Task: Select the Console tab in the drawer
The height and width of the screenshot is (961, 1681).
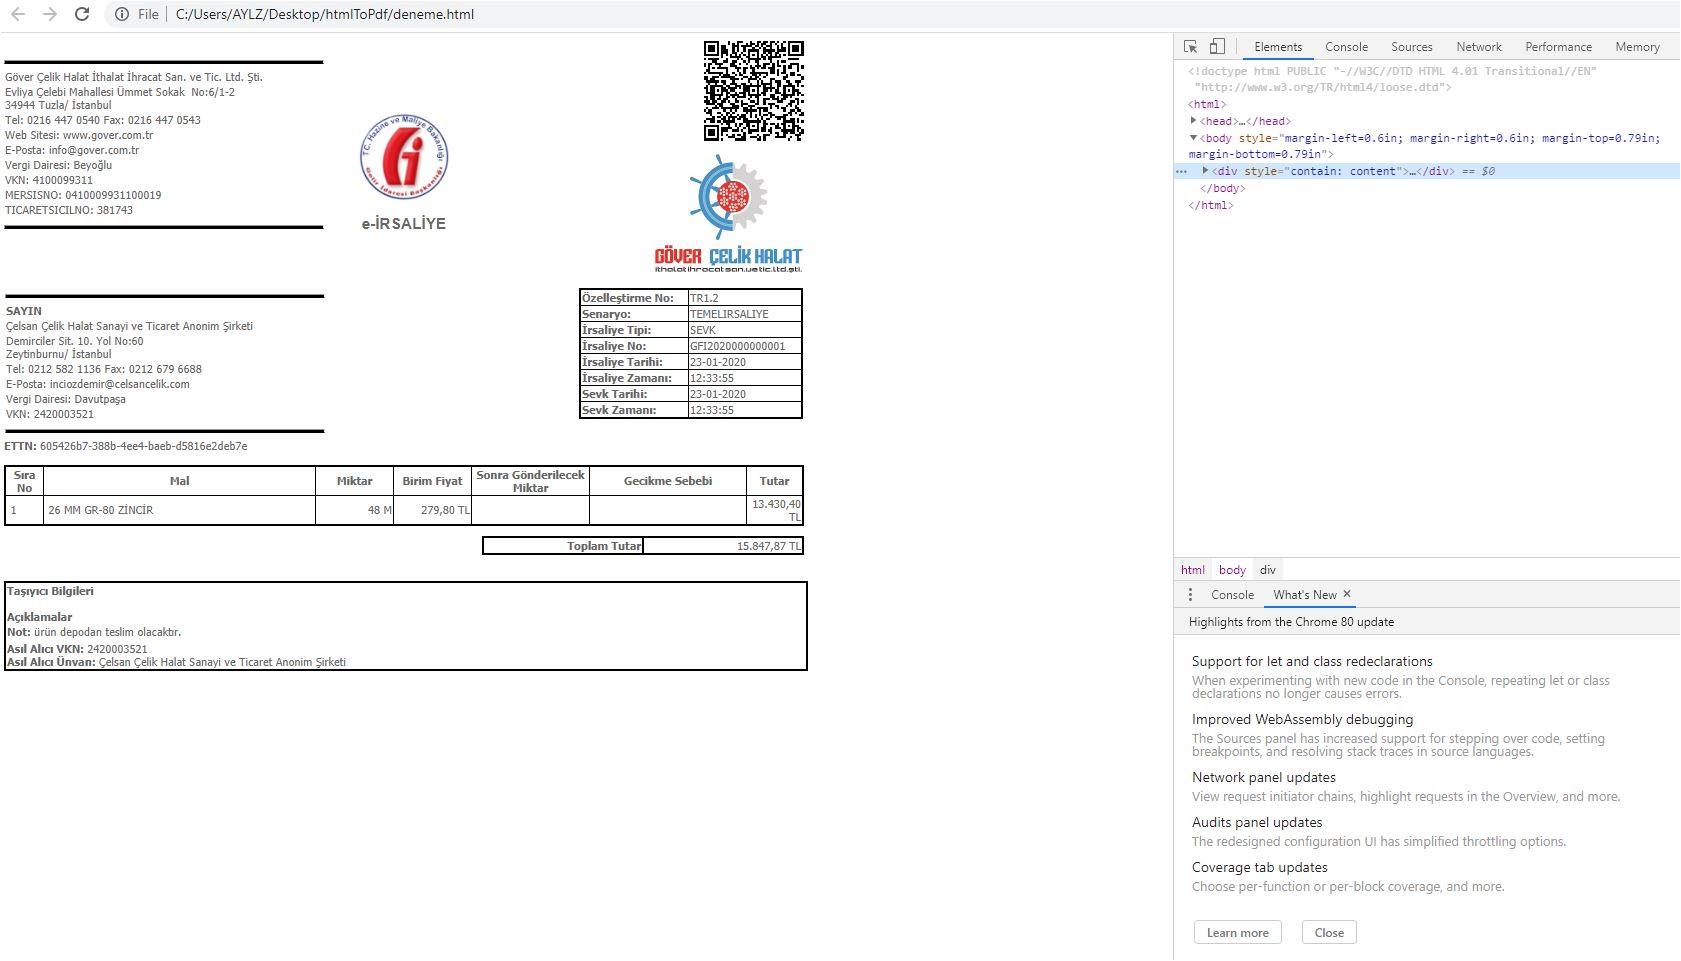Action: pyautogui.click(x=1232, y=595)
